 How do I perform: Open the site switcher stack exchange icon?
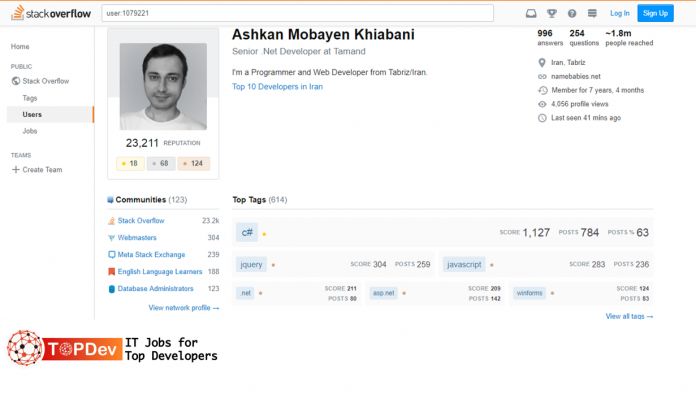pyautogui.click(x=592, y=13)
